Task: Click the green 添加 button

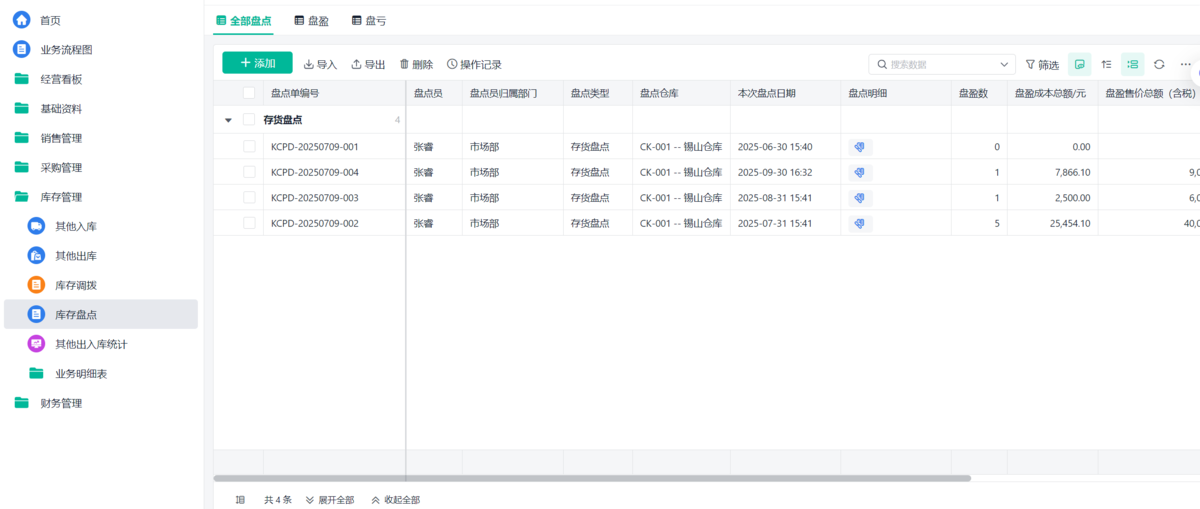Action: (x=257, y=63)
